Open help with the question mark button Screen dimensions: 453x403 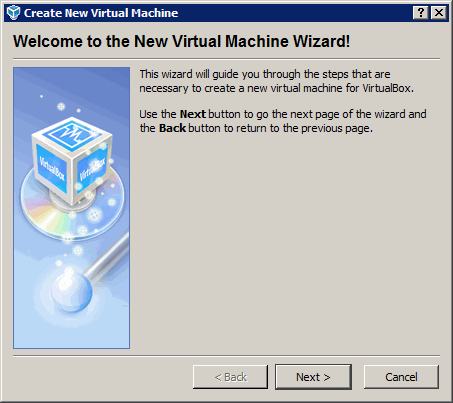tap(421, 13)
